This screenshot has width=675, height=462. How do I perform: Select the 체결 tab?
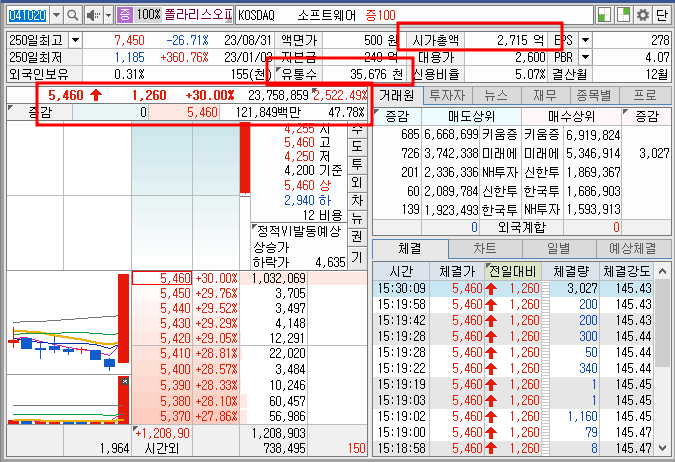(x=410, y=248)
